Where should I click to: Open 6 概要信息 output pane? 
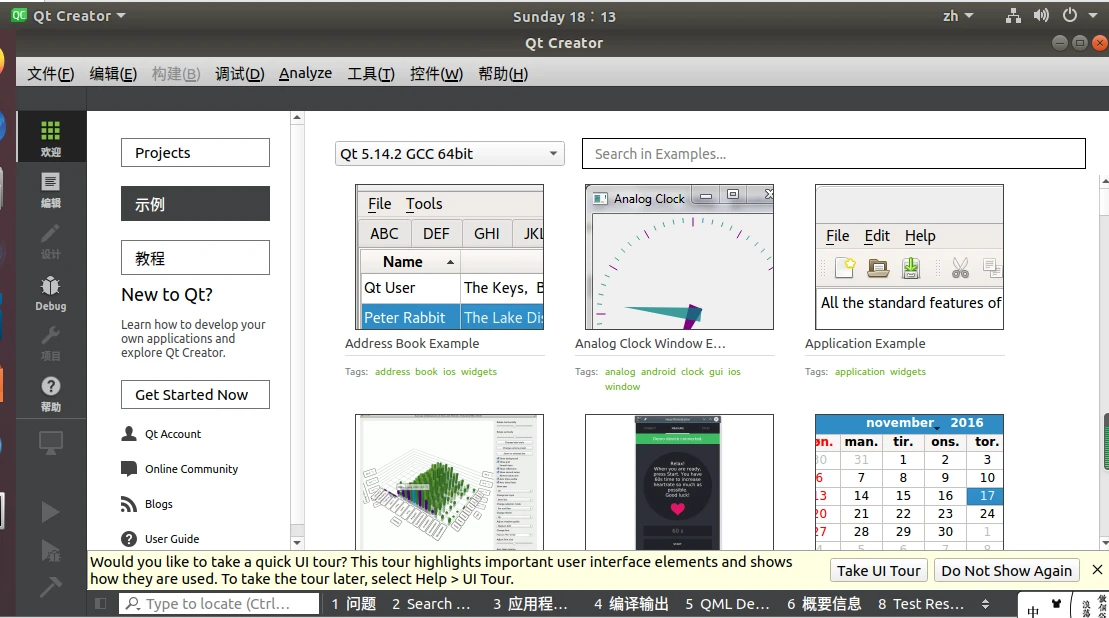coord(824,604)
